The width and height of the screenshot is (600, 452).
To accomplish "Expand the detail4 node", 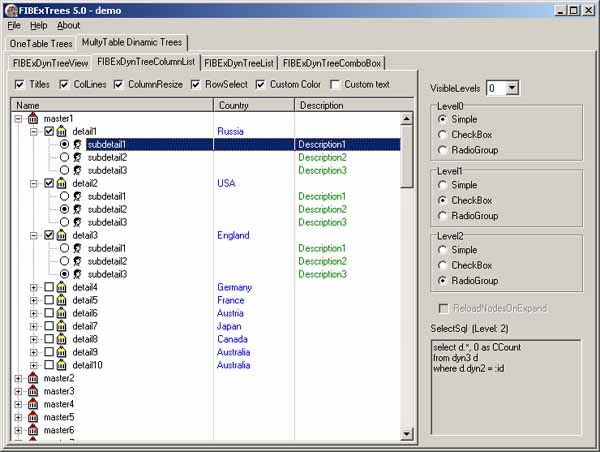I will (x=34, y=288).
